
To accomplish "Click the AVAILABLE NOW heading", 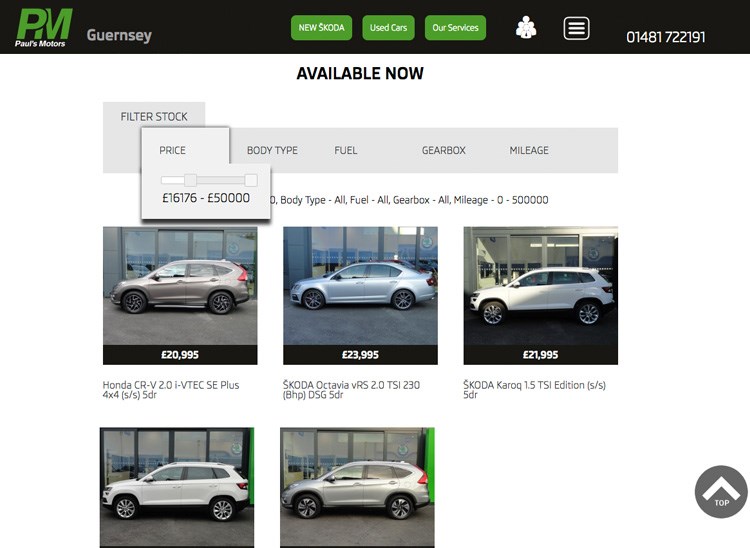I will (x=360, y=73).
